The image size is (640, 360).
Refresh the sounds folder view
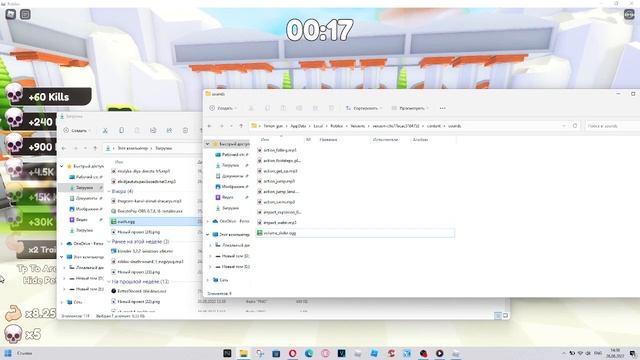click(575, 126)
